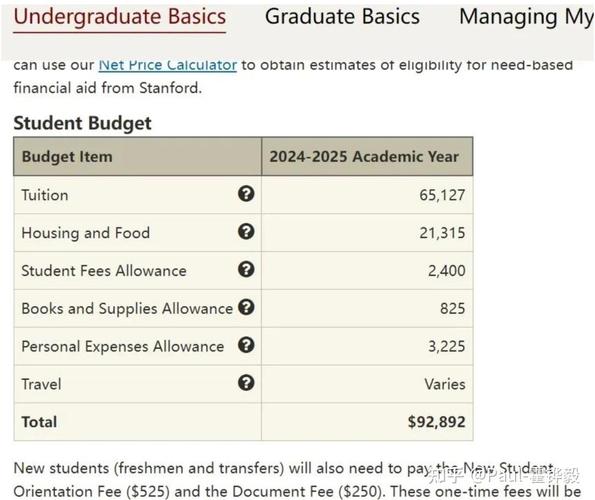Follow the Net Price Calculator link
Image resolution: width=595 pixels, height=500 pixels.
[x=168, y=65]
